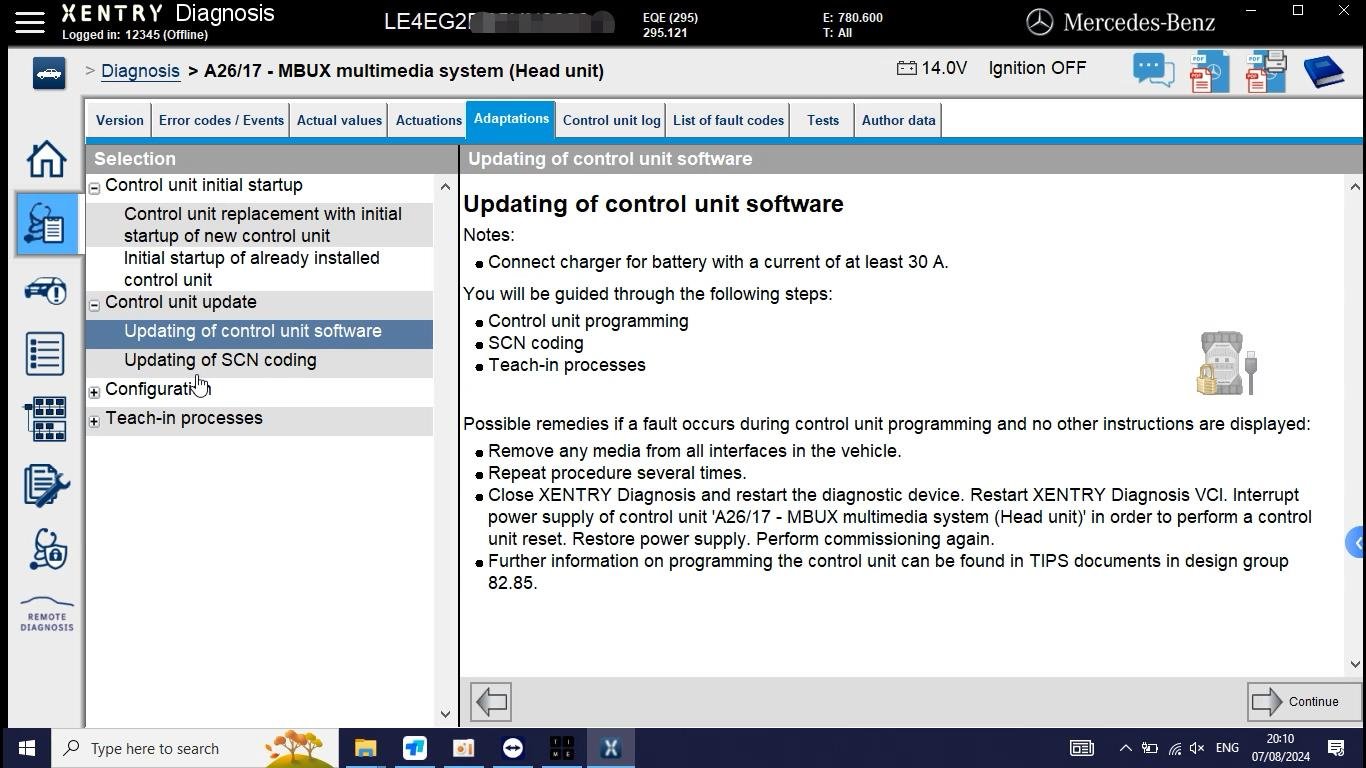The image size is (1366, 768).
Task: Click the volume muted tray icon
Action: pos(1197,748)
